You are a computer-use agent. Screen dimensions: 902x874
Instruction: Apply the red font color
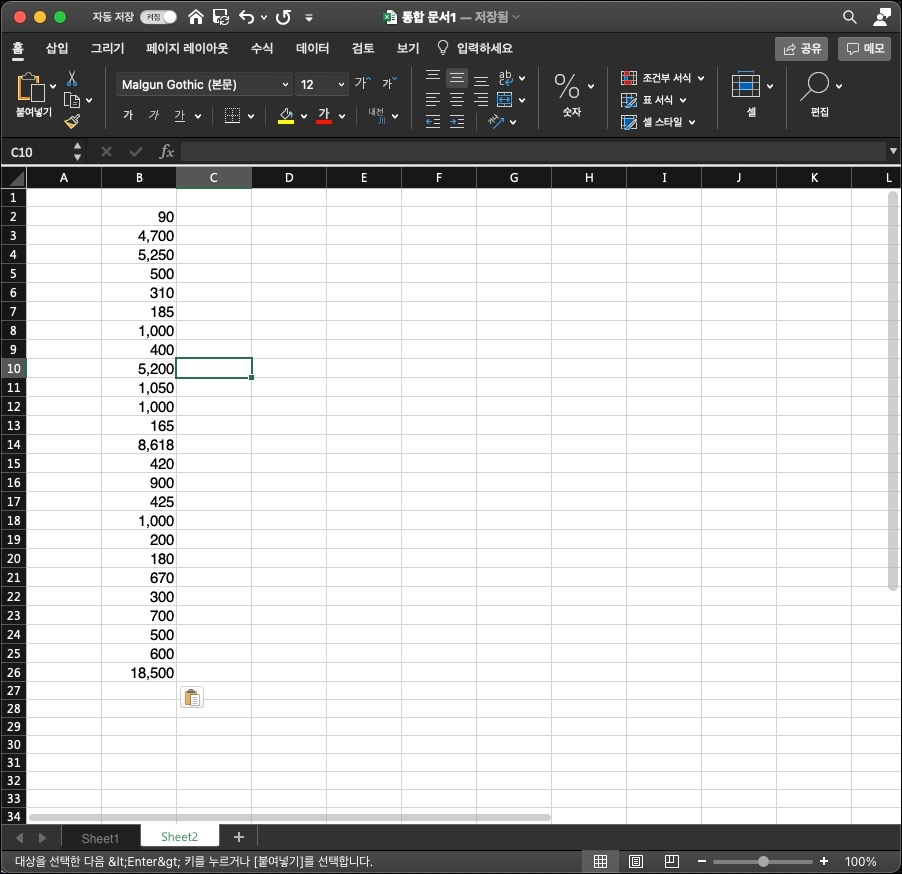tap(324, 116)
